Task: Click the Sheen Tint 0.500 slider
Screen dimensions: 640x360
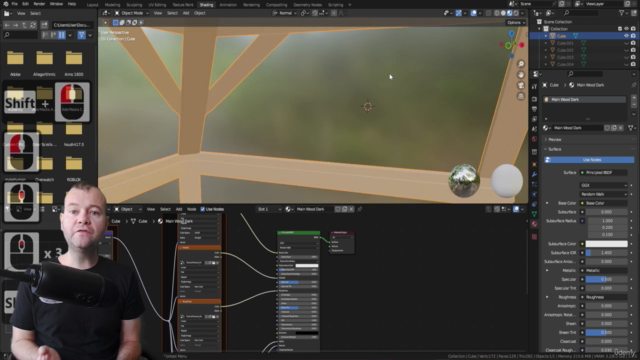Action: tap(607, 333)
